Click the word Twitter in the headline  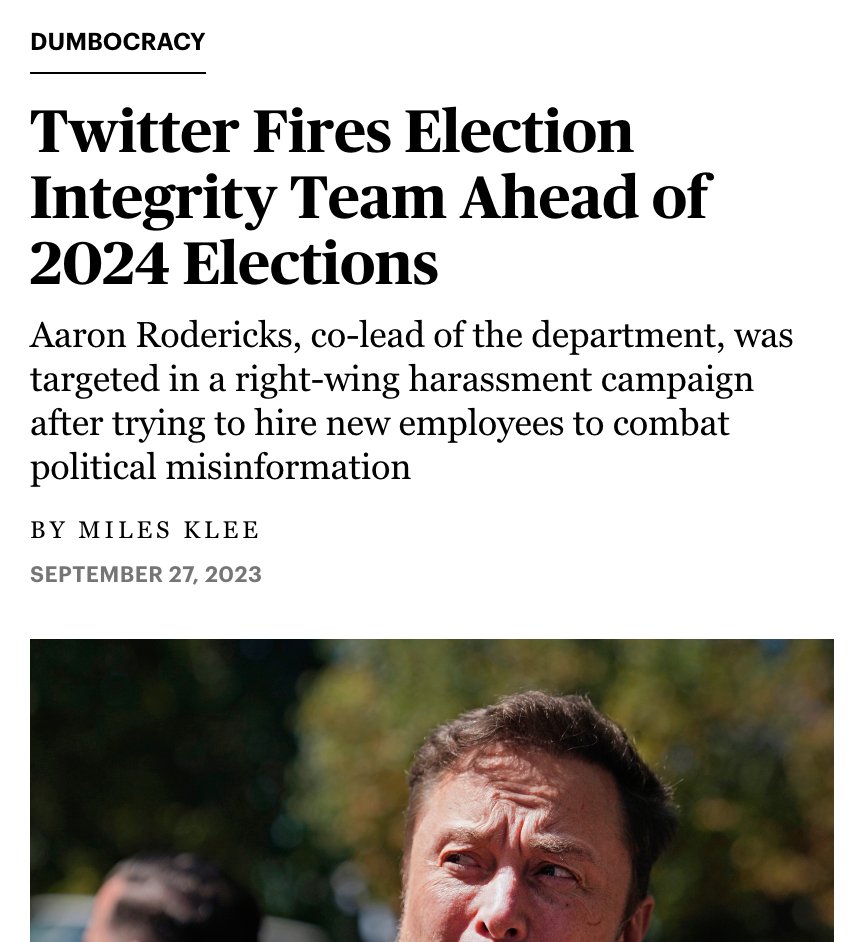pos(135,130)
